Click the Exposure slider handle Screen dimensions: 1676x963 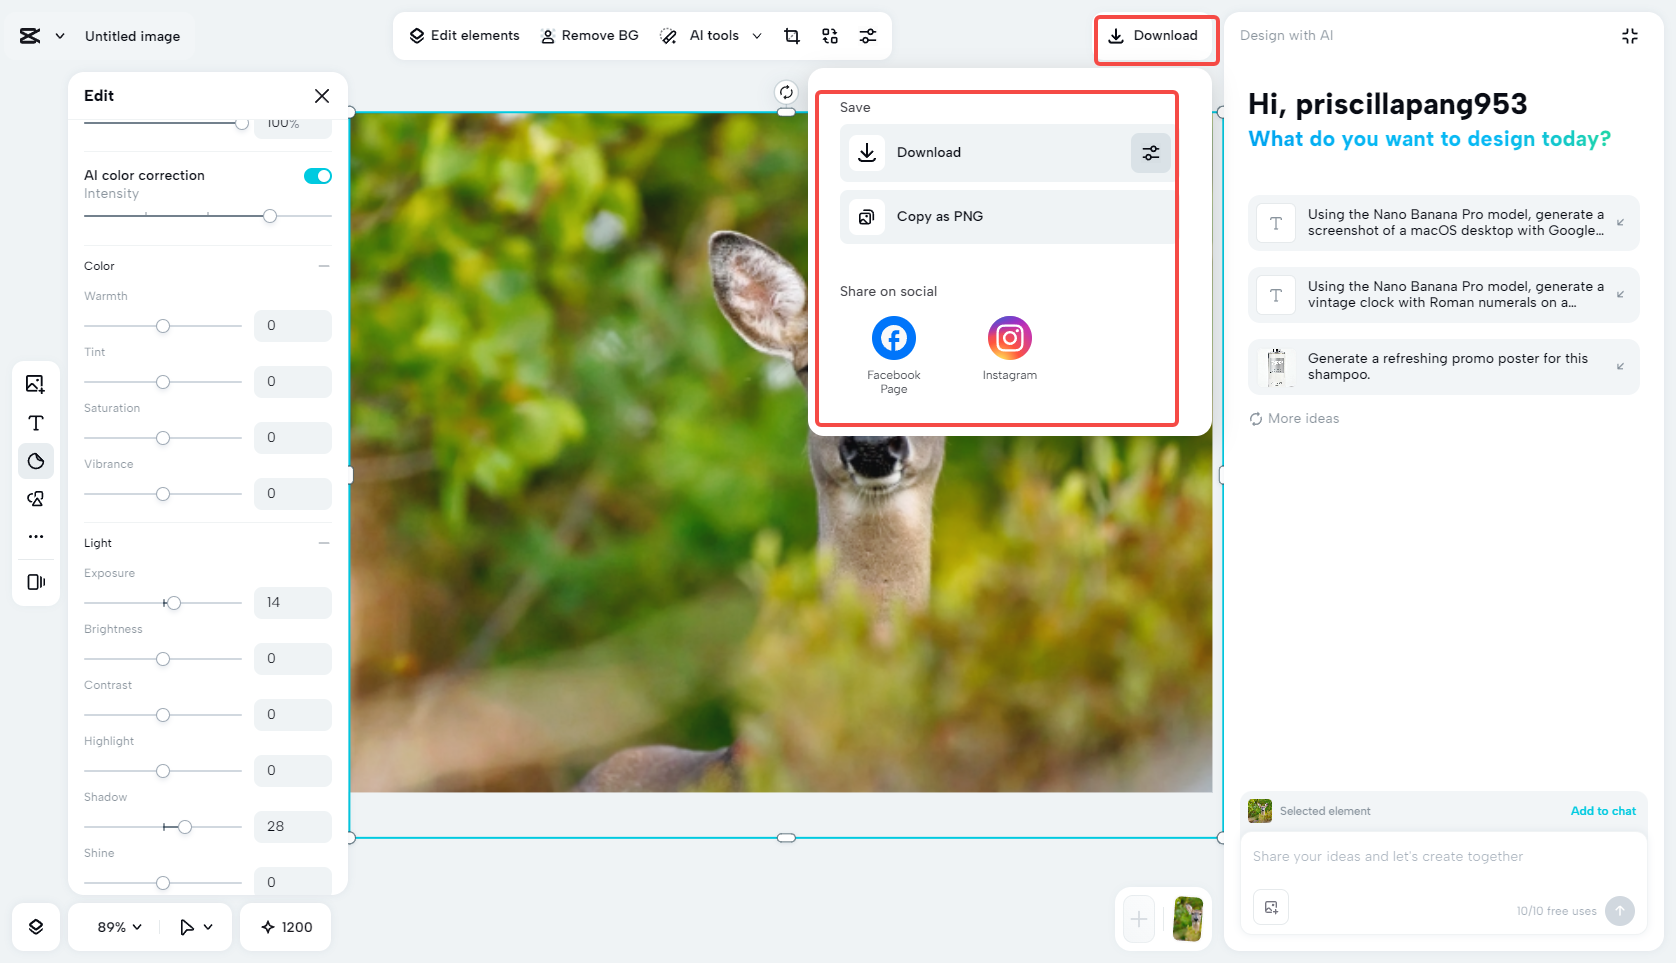174,603
